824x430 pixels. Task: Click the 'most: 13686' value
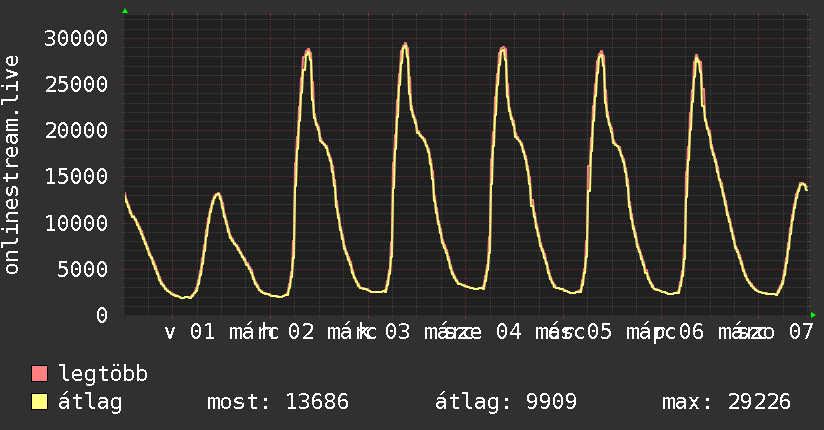pos(278,402)
